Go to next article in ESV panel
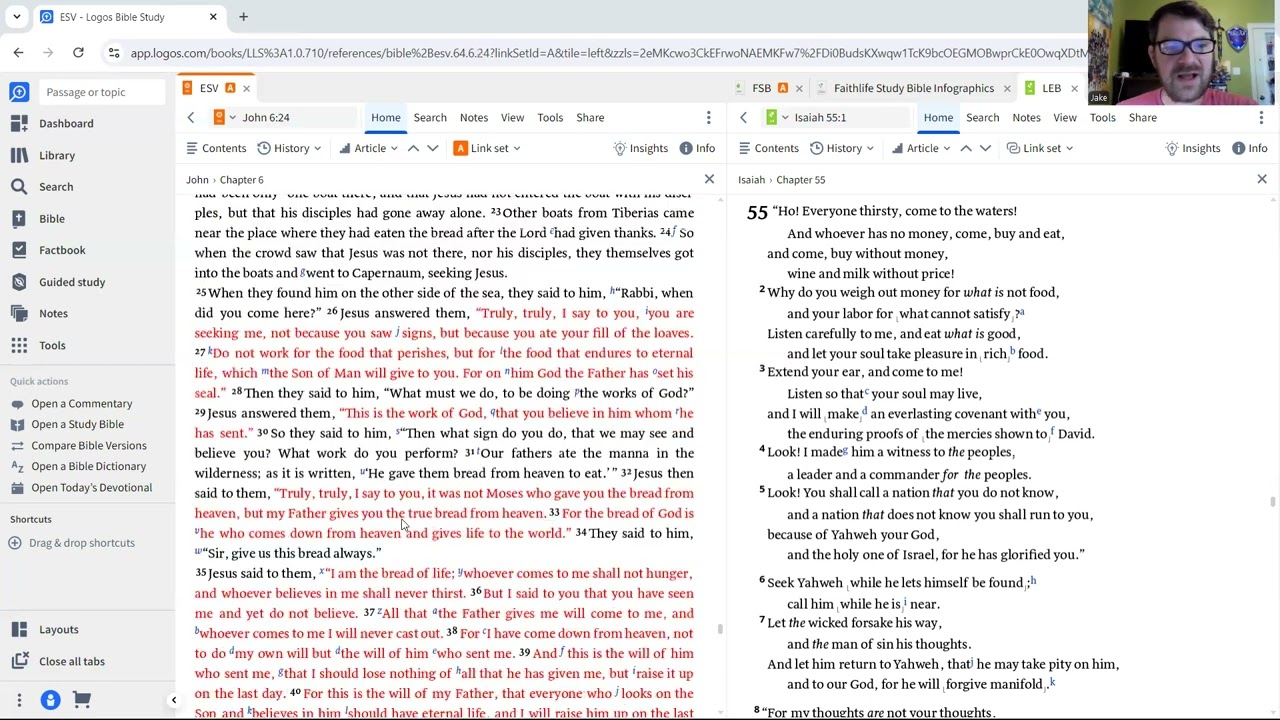Image resolution: width=1280 pixels, height=720 pixels. click(432, 148)
